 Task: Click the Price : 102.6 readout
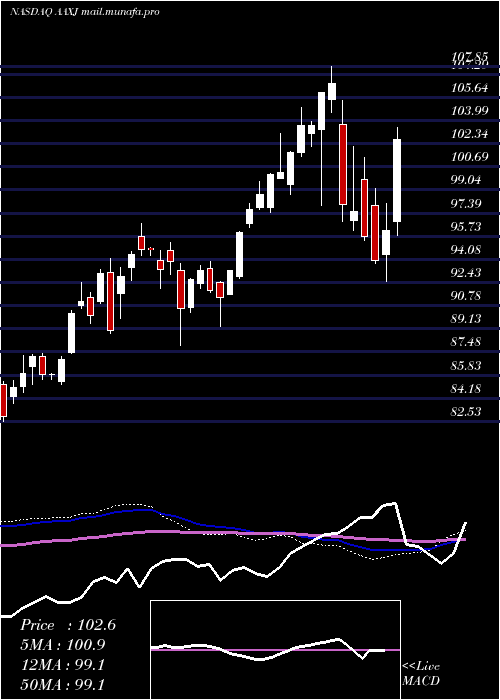pos(68,625)
